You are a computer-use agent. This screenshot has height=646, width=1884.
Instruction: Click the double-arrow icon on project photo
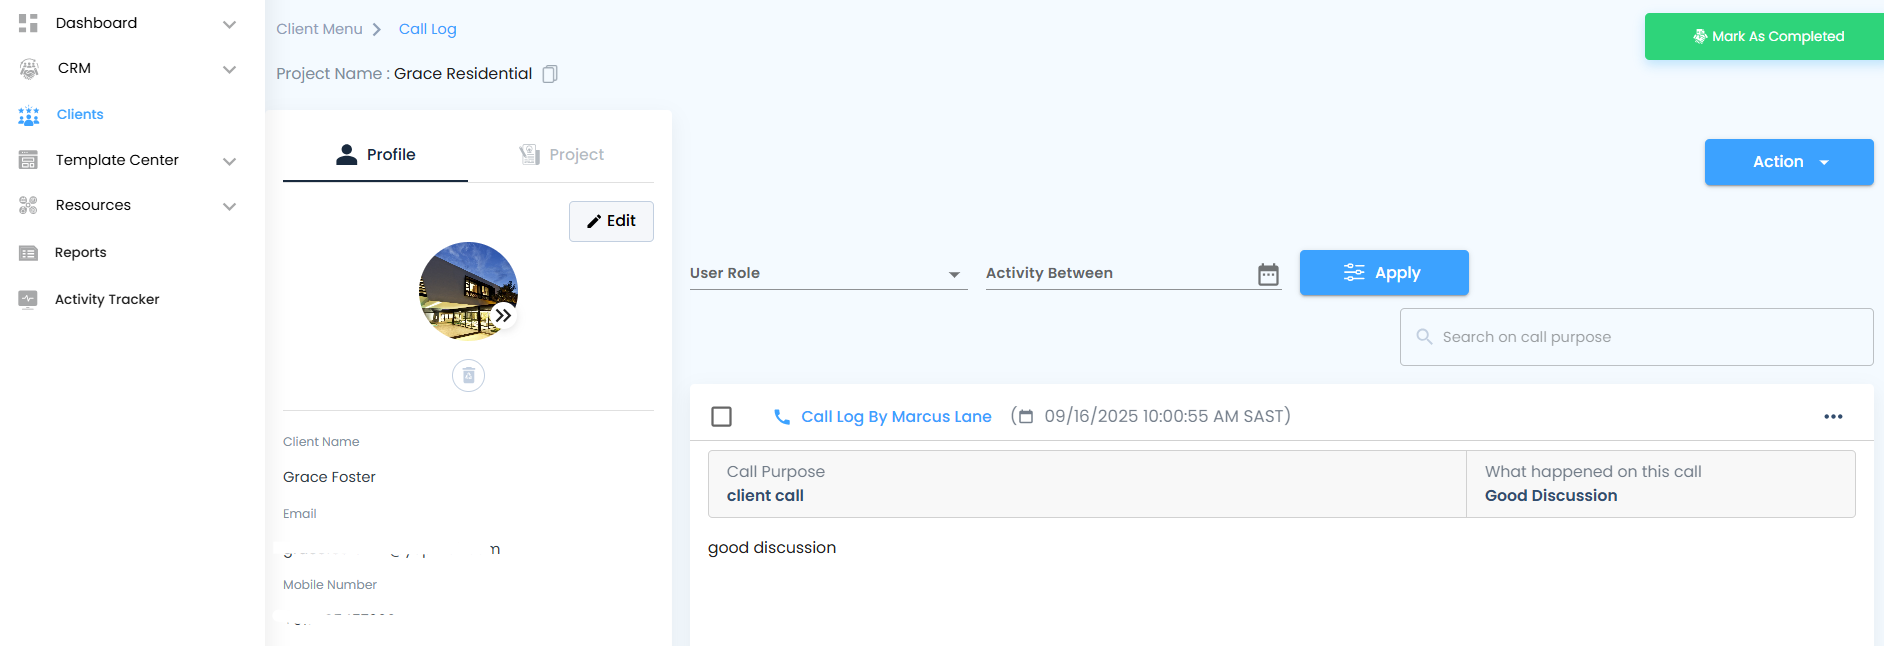[503, 316]
